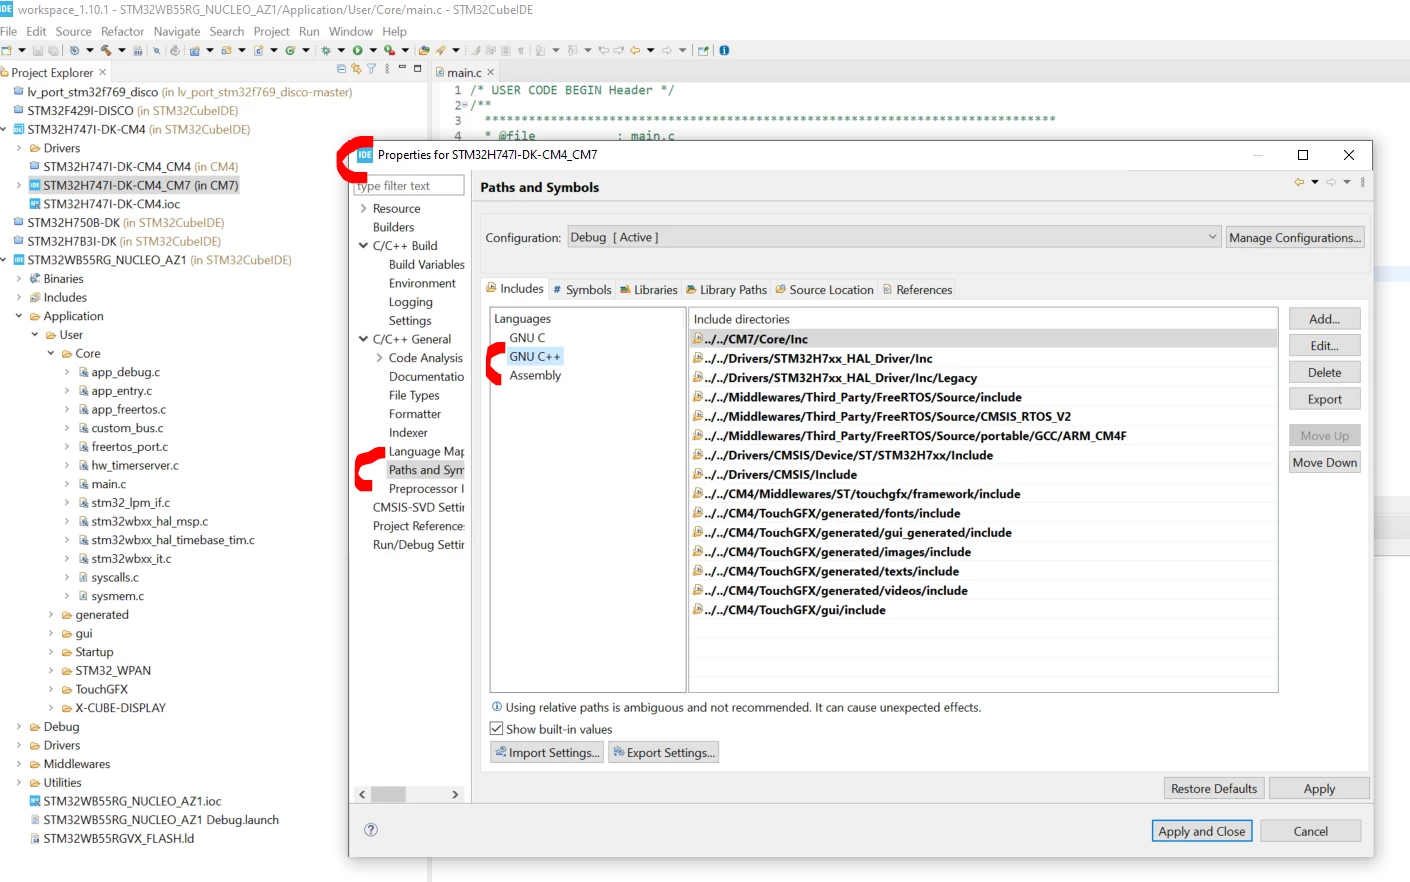Open the Navigate menu
The image size is (1410, 882).
(x=177, y=31)
